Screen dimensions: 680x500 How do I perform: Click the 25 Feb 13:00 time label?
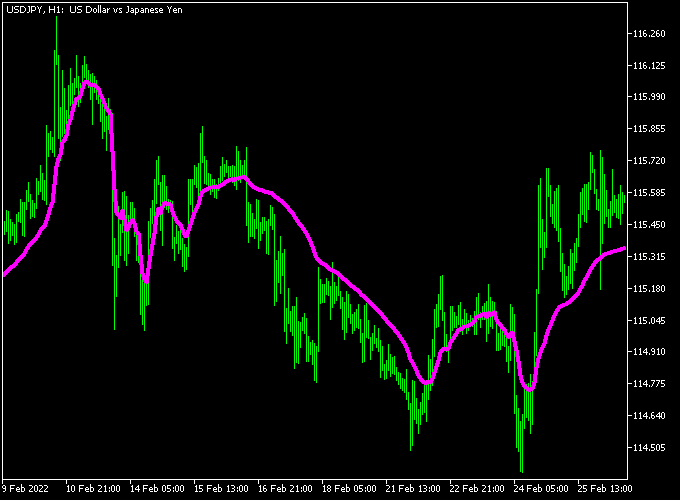pyautogui.click(x=605, y=489)
